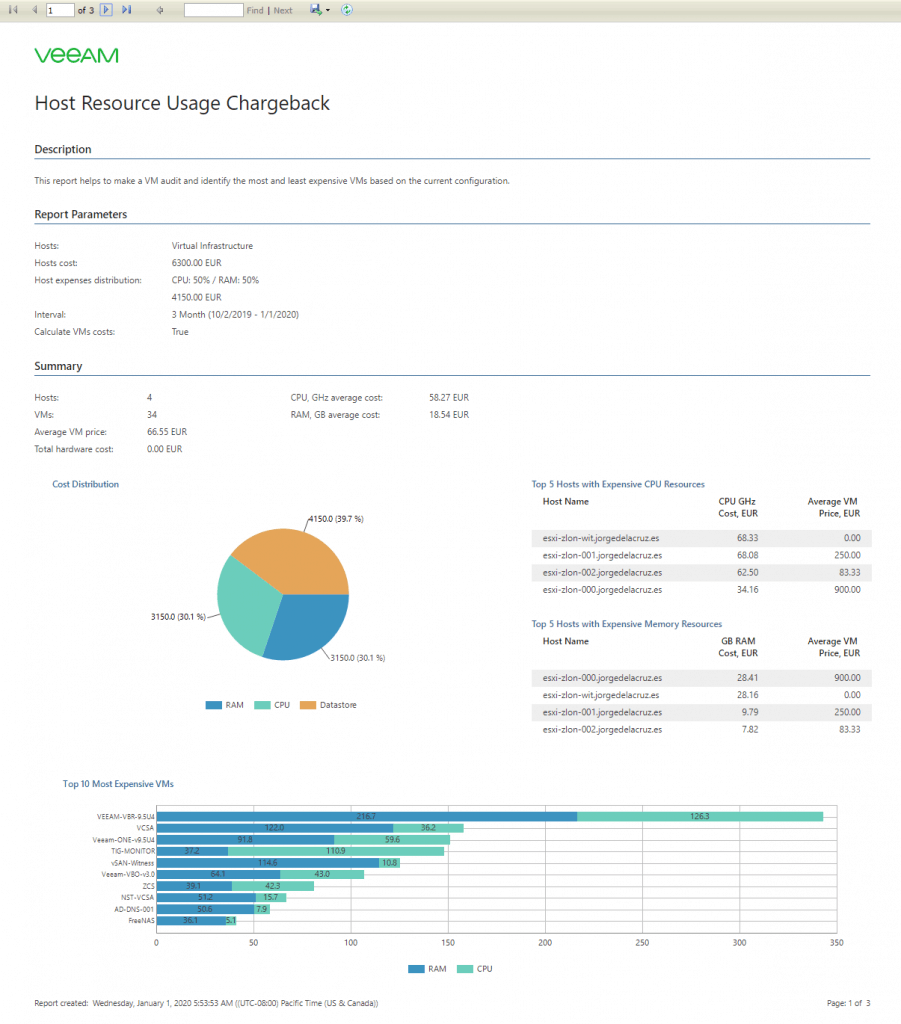901x1024 pixels.
Task: Click the Next search result link
Action: (x=283, y=10)
